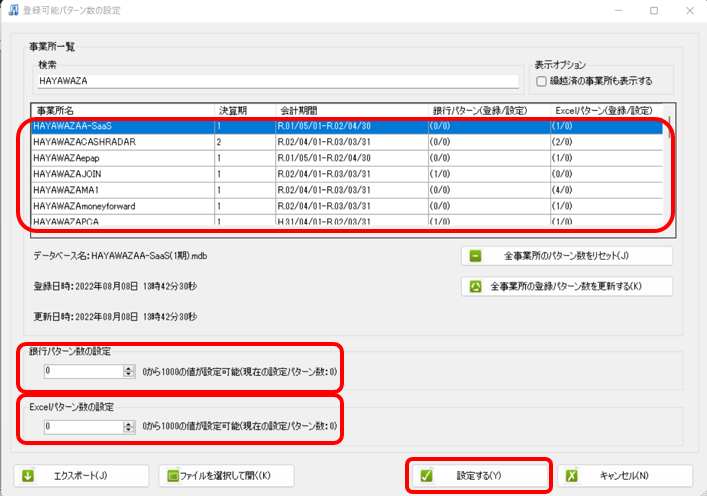Click 全事業所の登録パターン数を更新する(K) button
Screen dimensions: 707x496
pyautogui.click(x=567, y=286)
